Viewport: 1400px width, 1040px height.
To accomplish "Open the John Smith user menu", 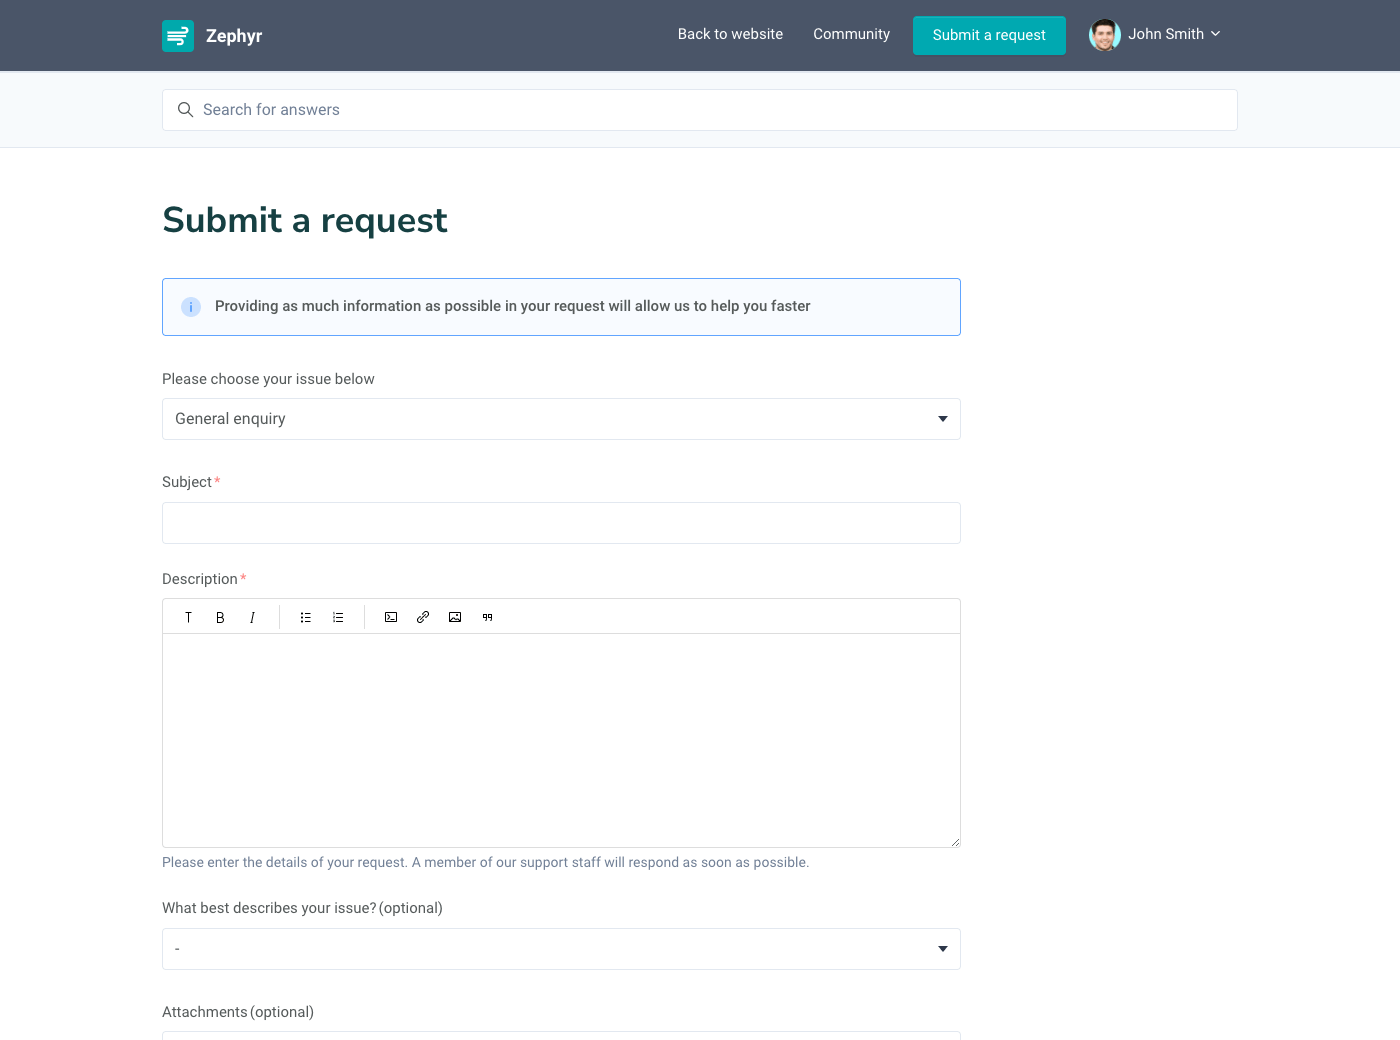I will pos(1156,35).
